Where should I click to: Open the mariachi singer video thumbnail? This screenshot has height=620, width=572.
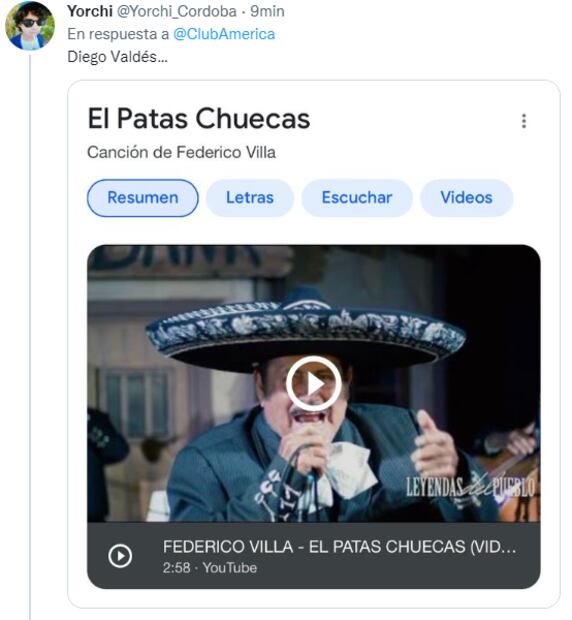[314, 384]
